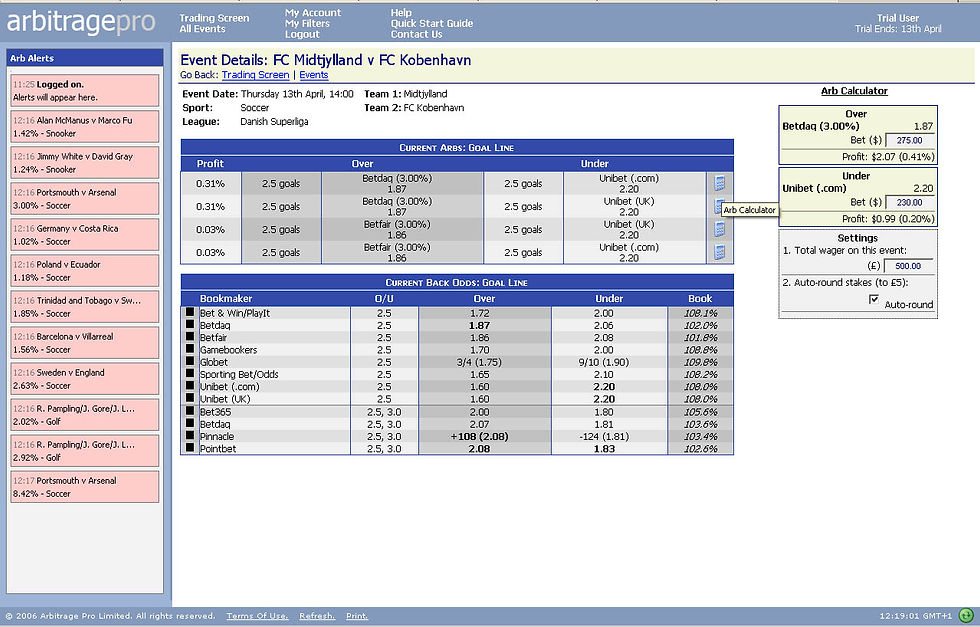Click Pointbet's Under odds 1.83
980x627 pixels.
[604, 449]
